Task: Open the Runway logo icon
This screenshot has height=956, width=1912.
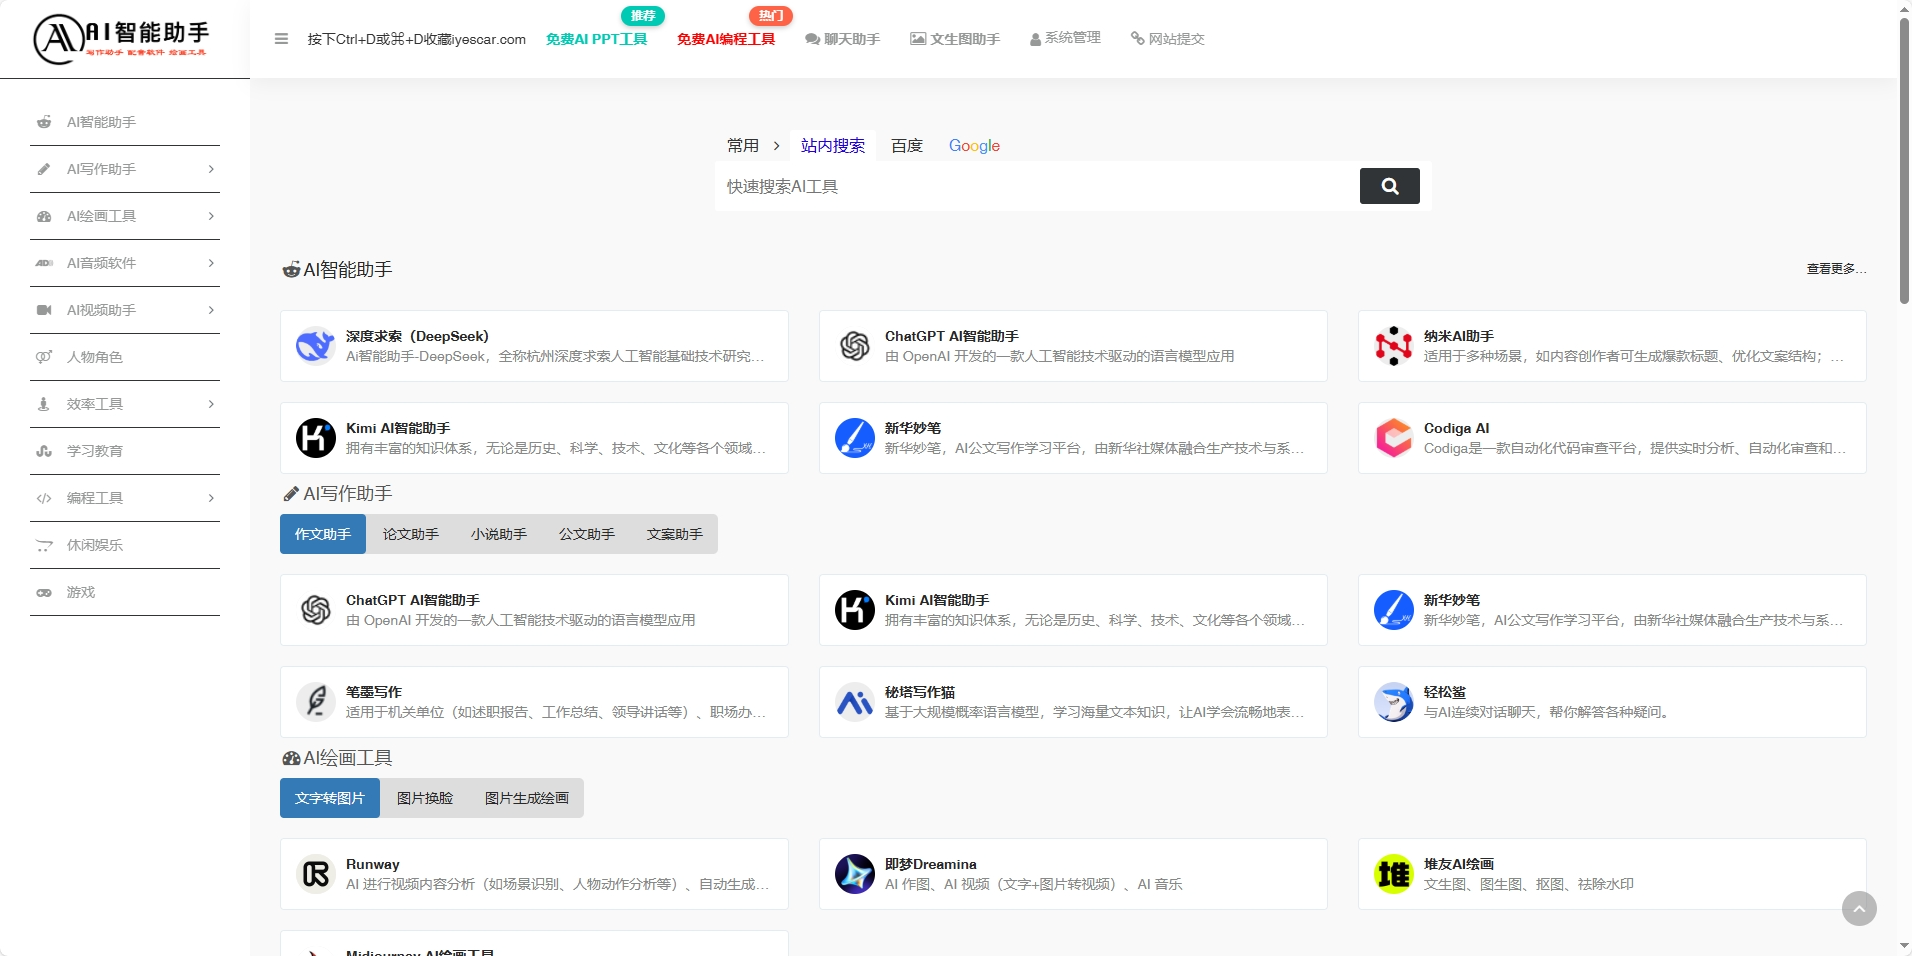Action: [x=315, y=874]
